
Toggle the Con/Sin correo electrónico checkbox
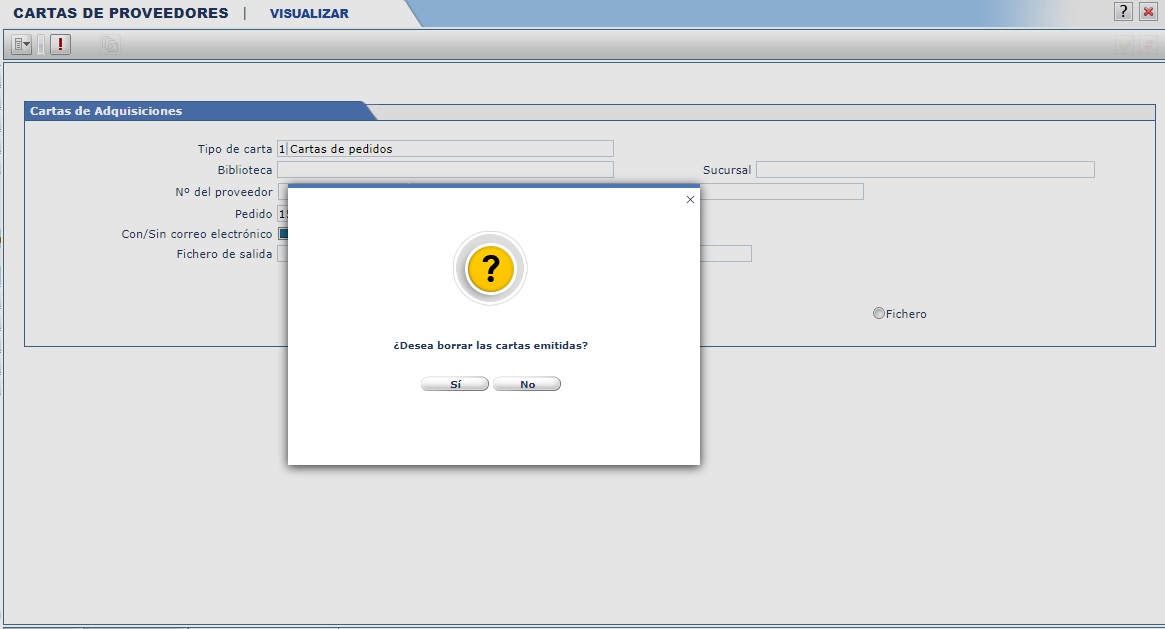(x=283, y=234)
